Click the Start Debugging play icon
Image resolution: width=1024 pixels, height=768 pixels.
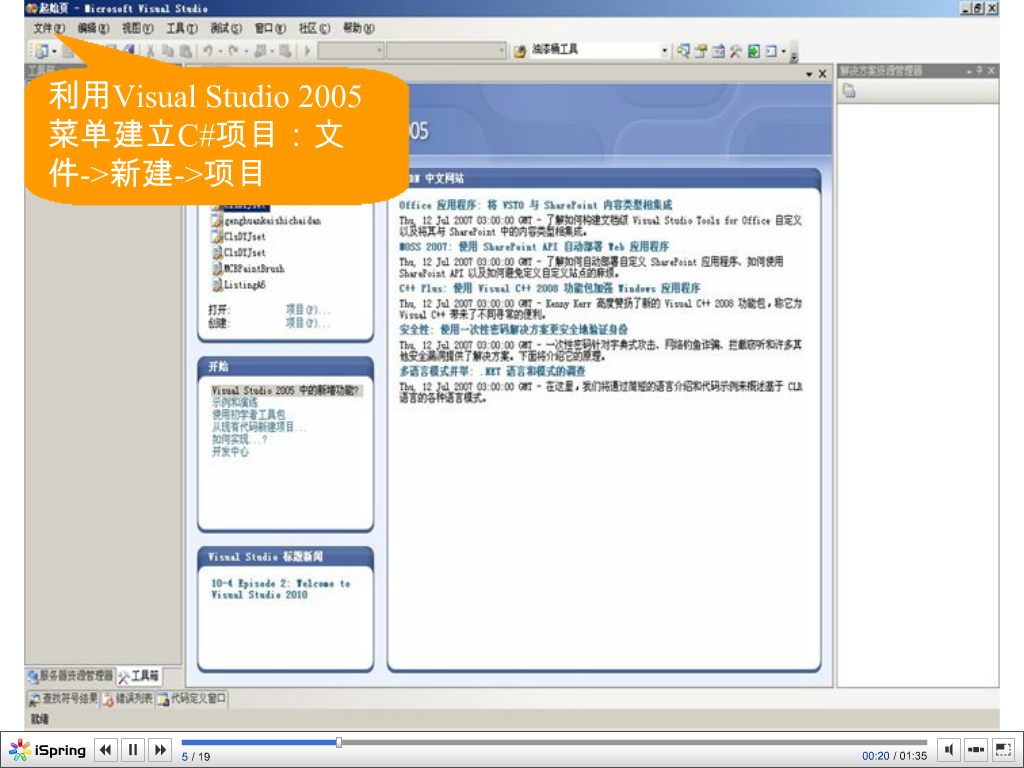point(308,51)
